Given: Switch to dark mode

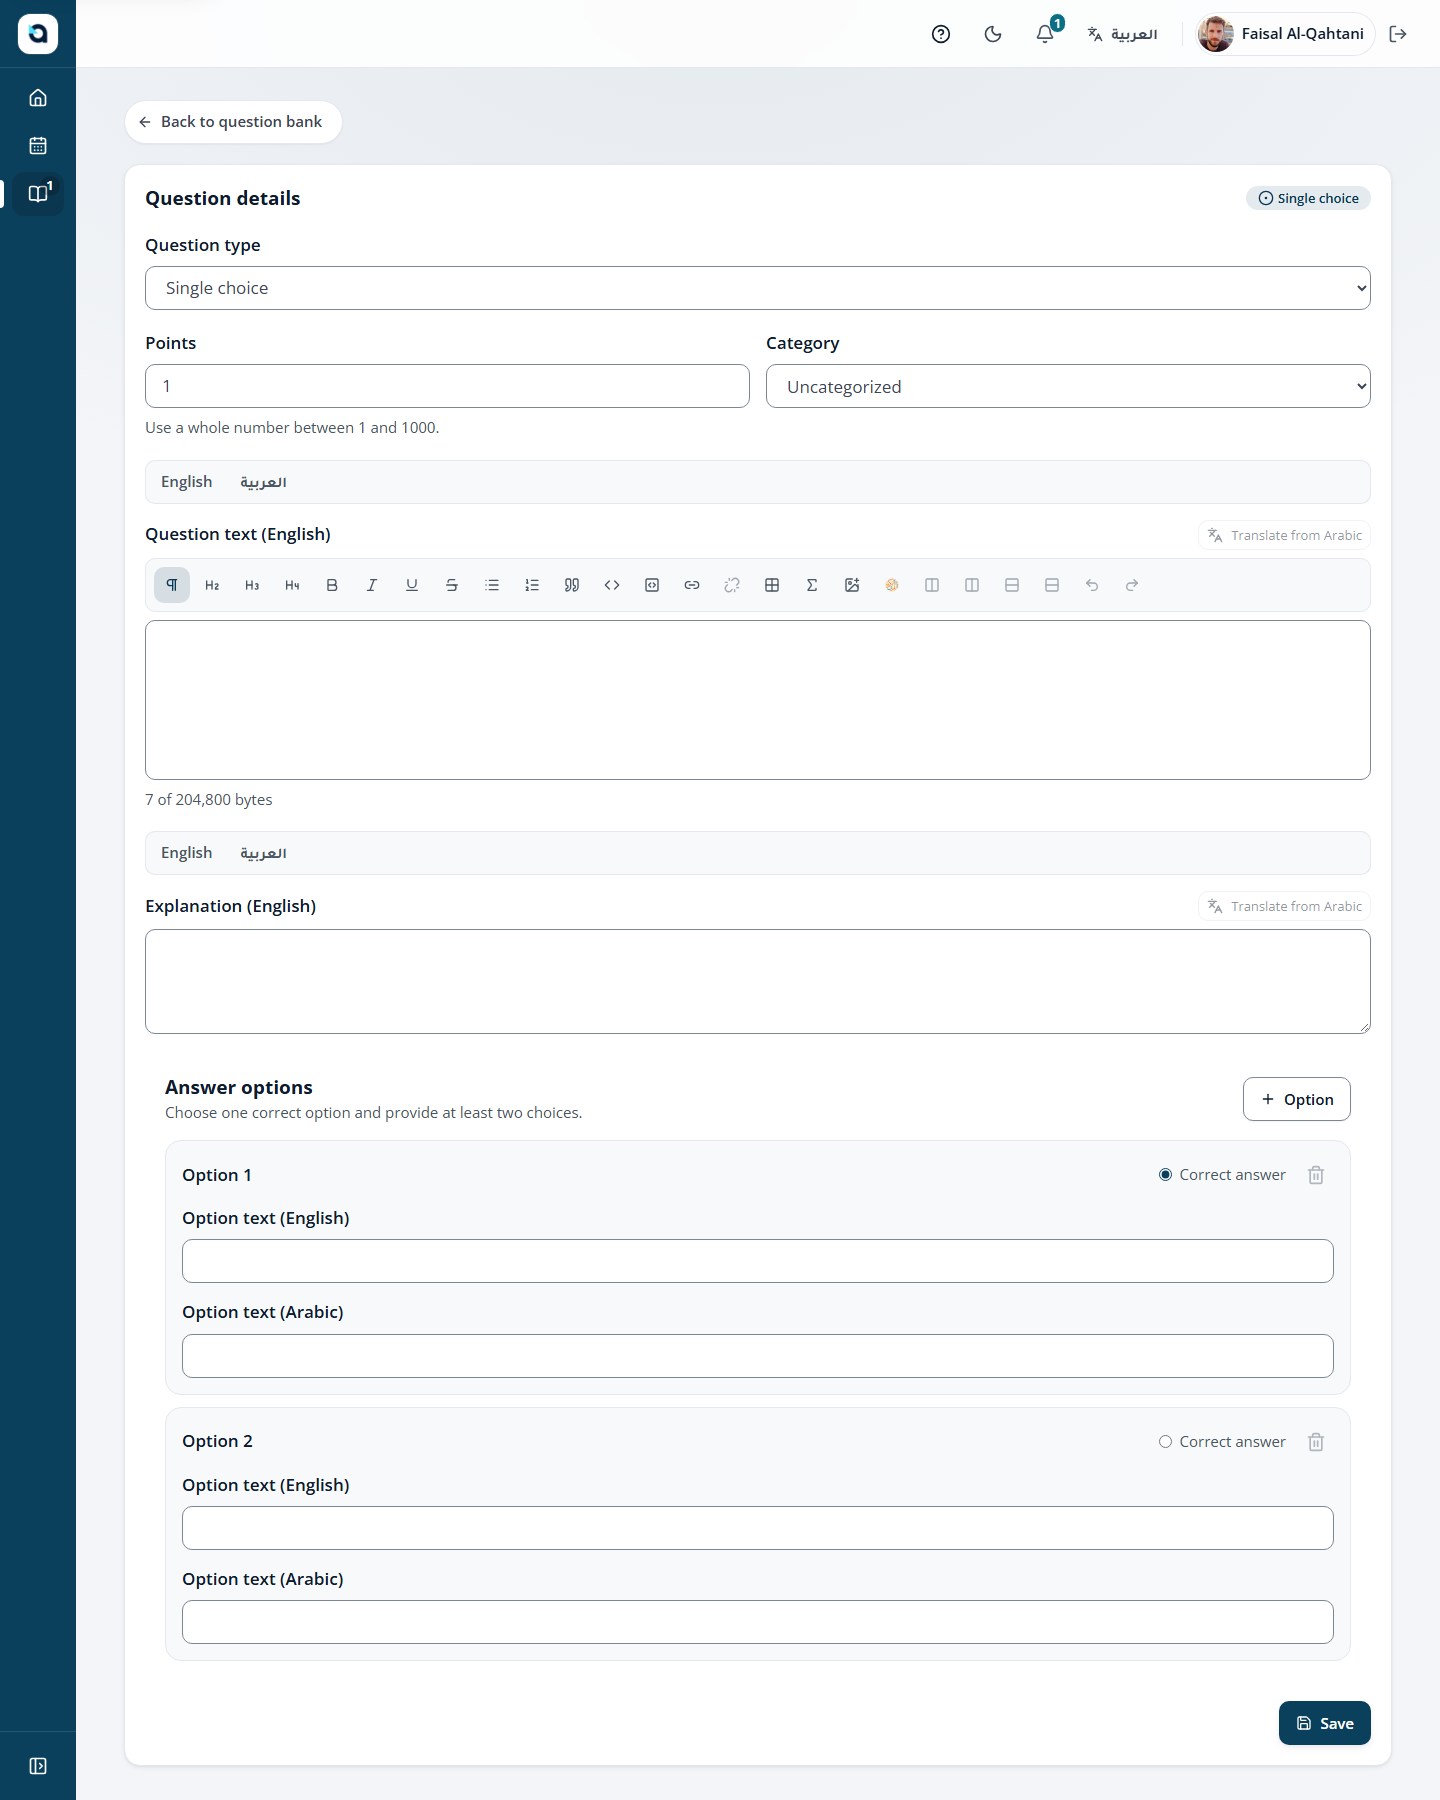Looking at the screenshot, I should click(x=993, y=34).
